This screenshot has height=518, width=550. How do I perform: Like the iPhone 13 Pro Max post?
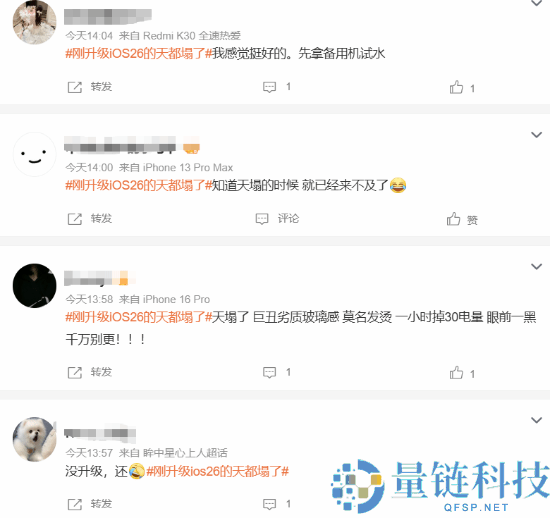(462, 219)
